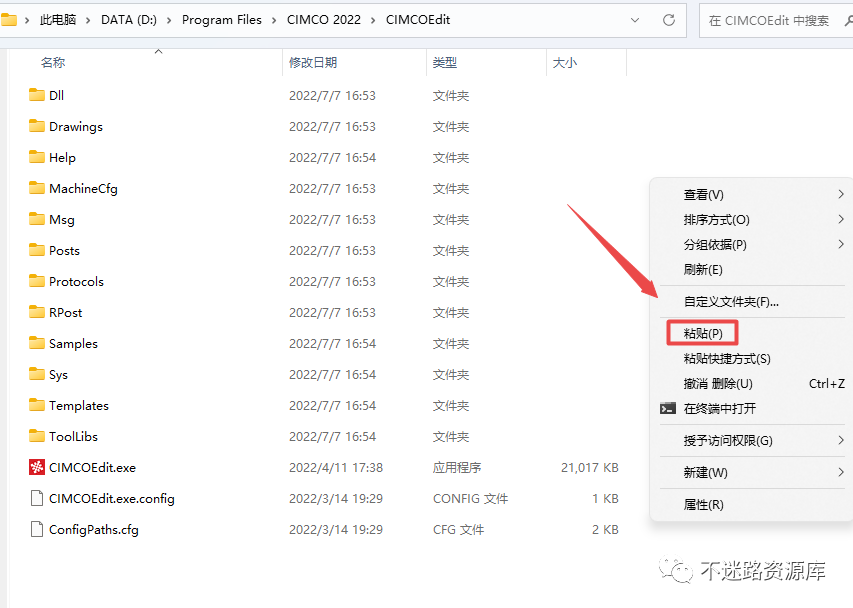Click the CIMCOEdit.exe.config file name
The image size is (853, 608).
[112, 499]
